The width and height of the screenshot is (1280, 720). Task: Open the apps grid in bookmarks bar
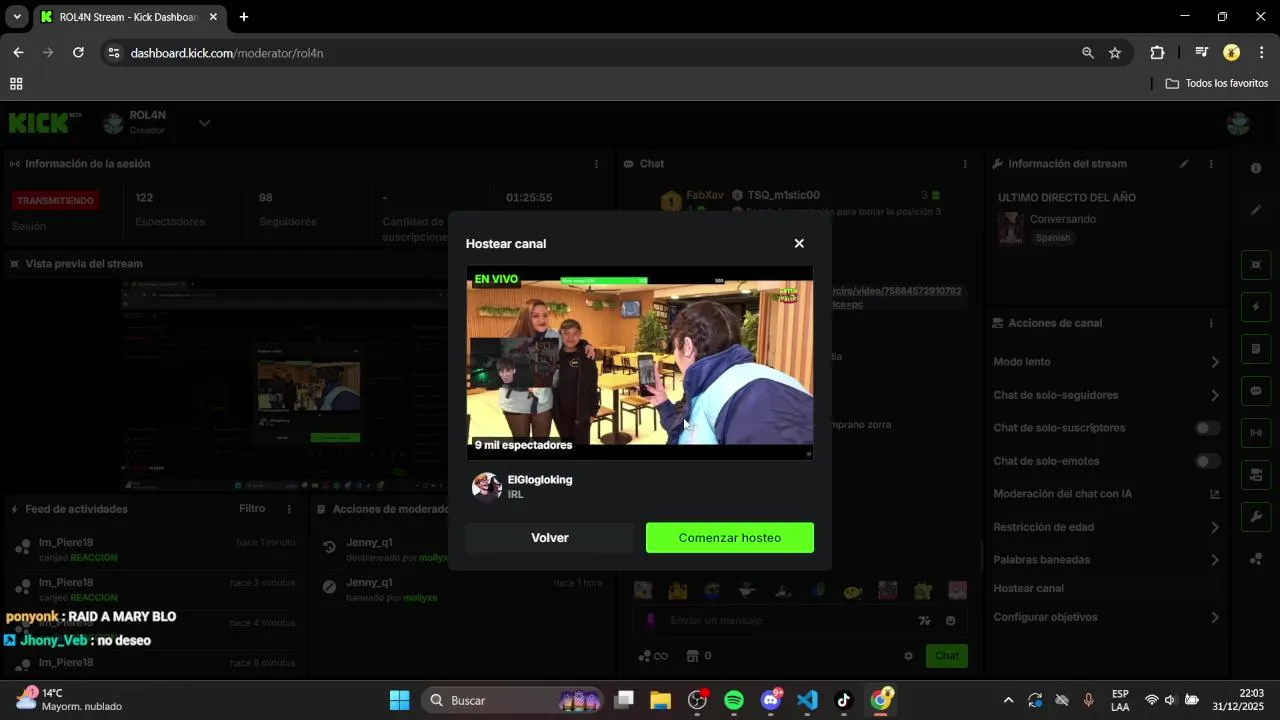point(16,84)
